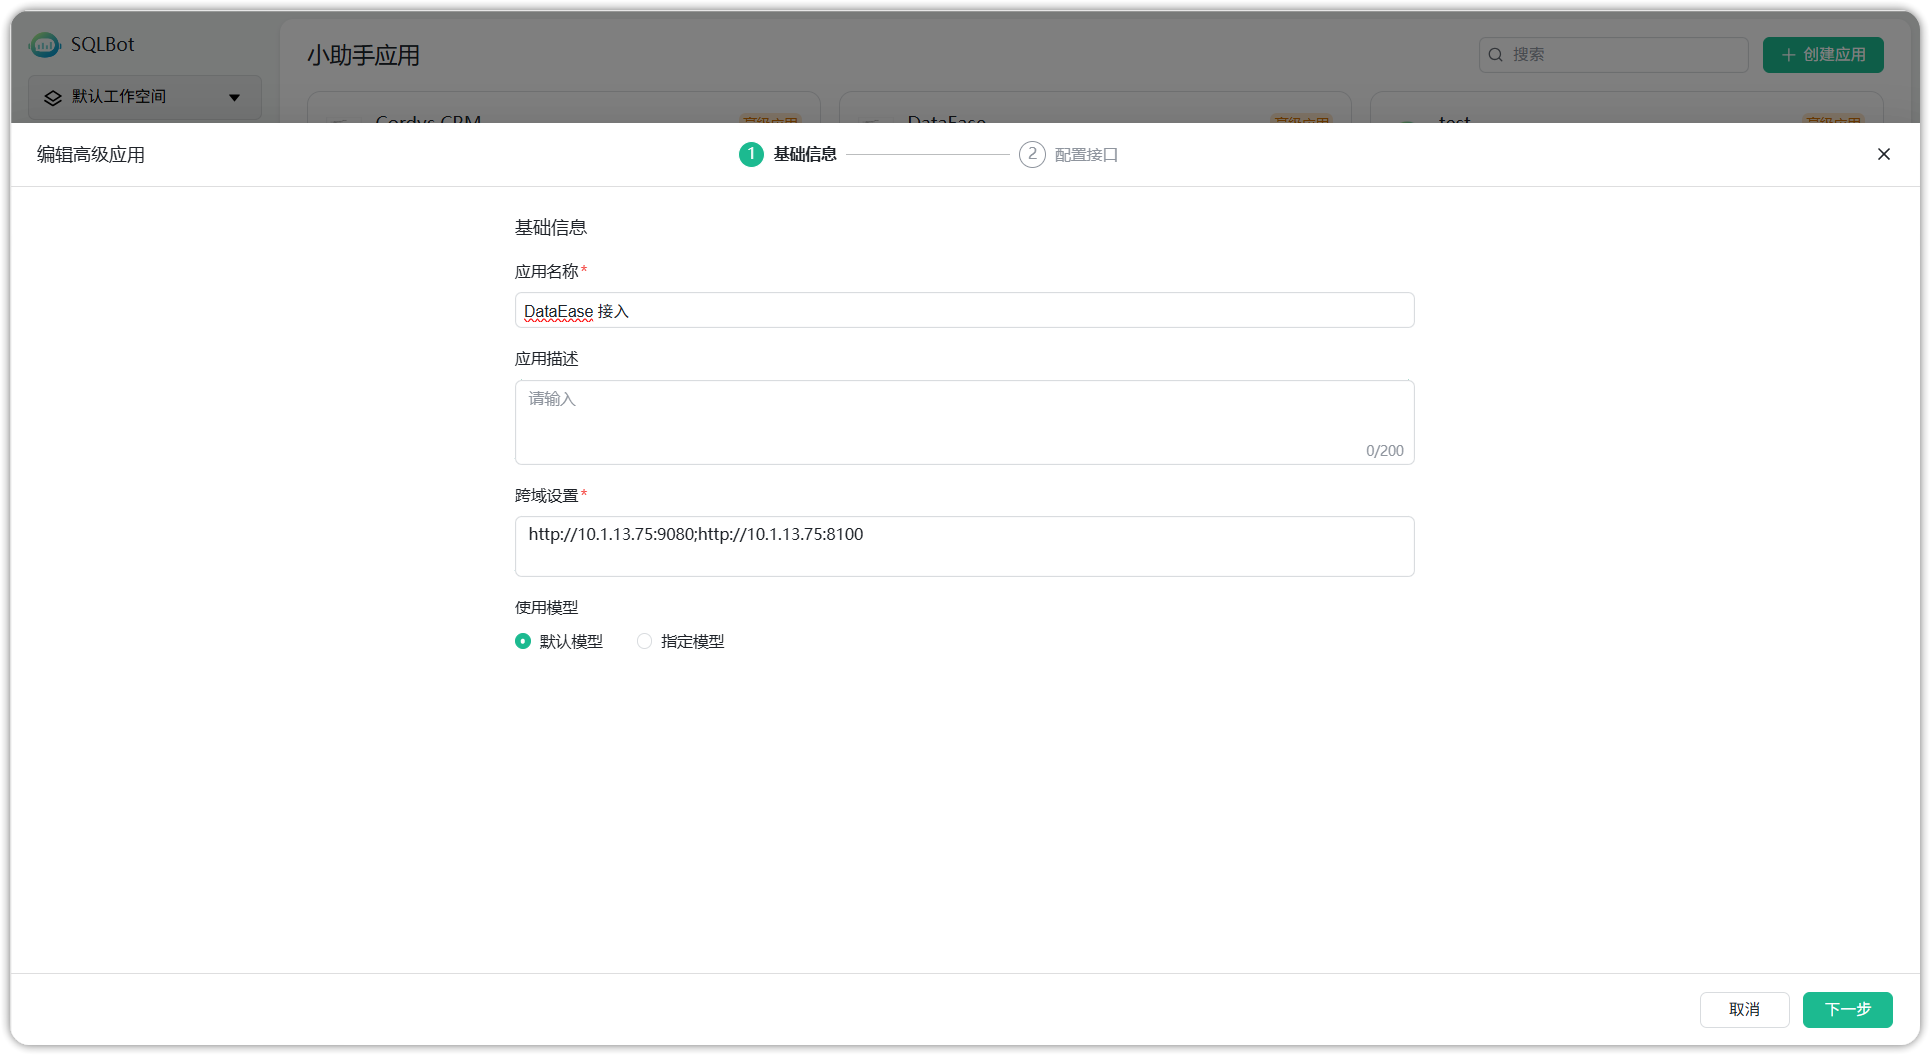Click the 取消 button
Viewport: 1930px width, 1055px height.
pyautogui.click(x=1744, y=1009)
